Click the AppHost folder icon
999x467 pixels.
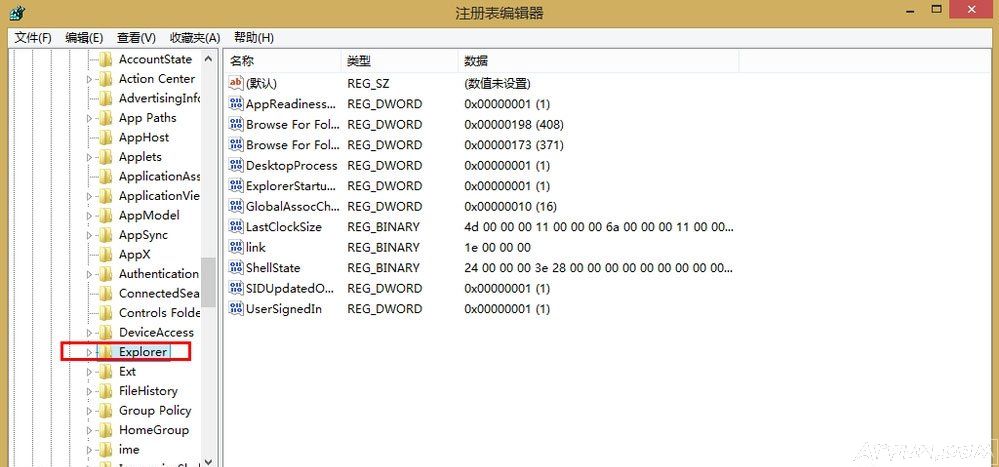pyautogui.click(x=105, y=138)
